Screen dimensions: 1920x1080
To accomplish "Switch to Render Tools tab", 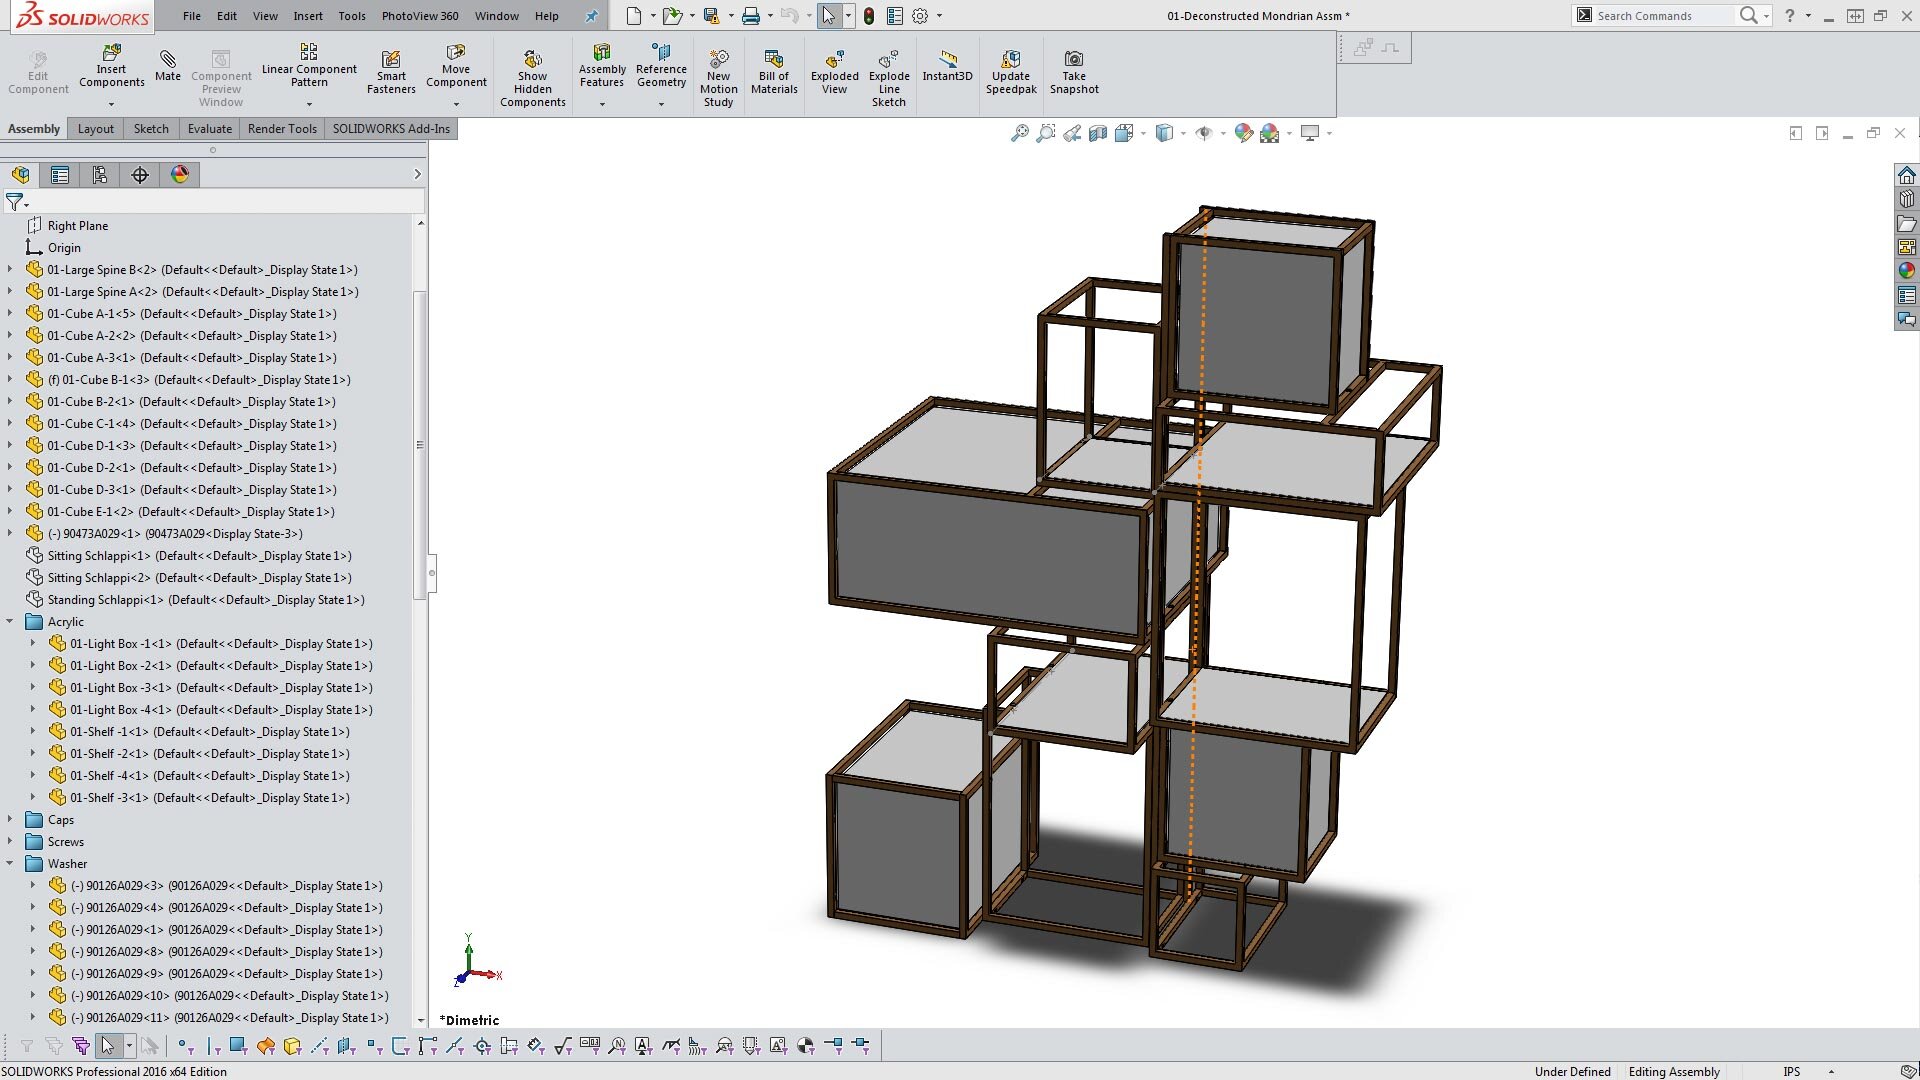I will click(x=282, y=129).
